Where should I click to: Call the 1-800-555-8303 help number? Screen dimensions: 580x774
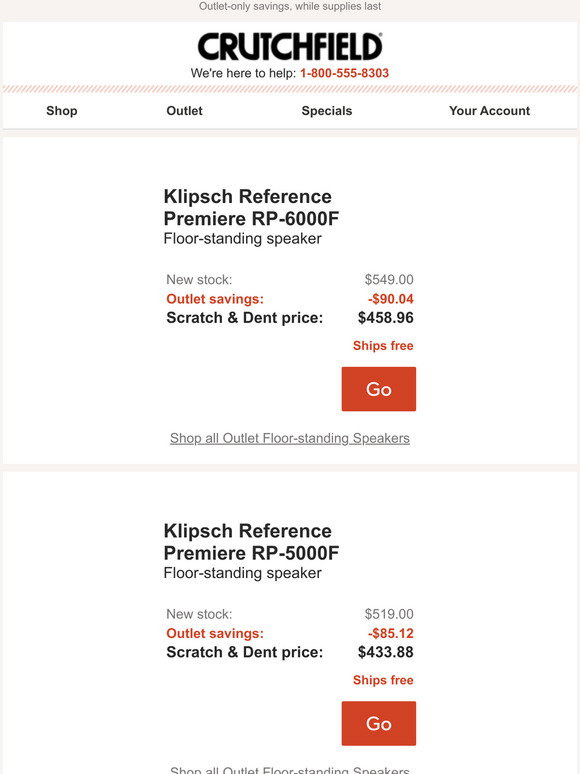pos(345,73)
